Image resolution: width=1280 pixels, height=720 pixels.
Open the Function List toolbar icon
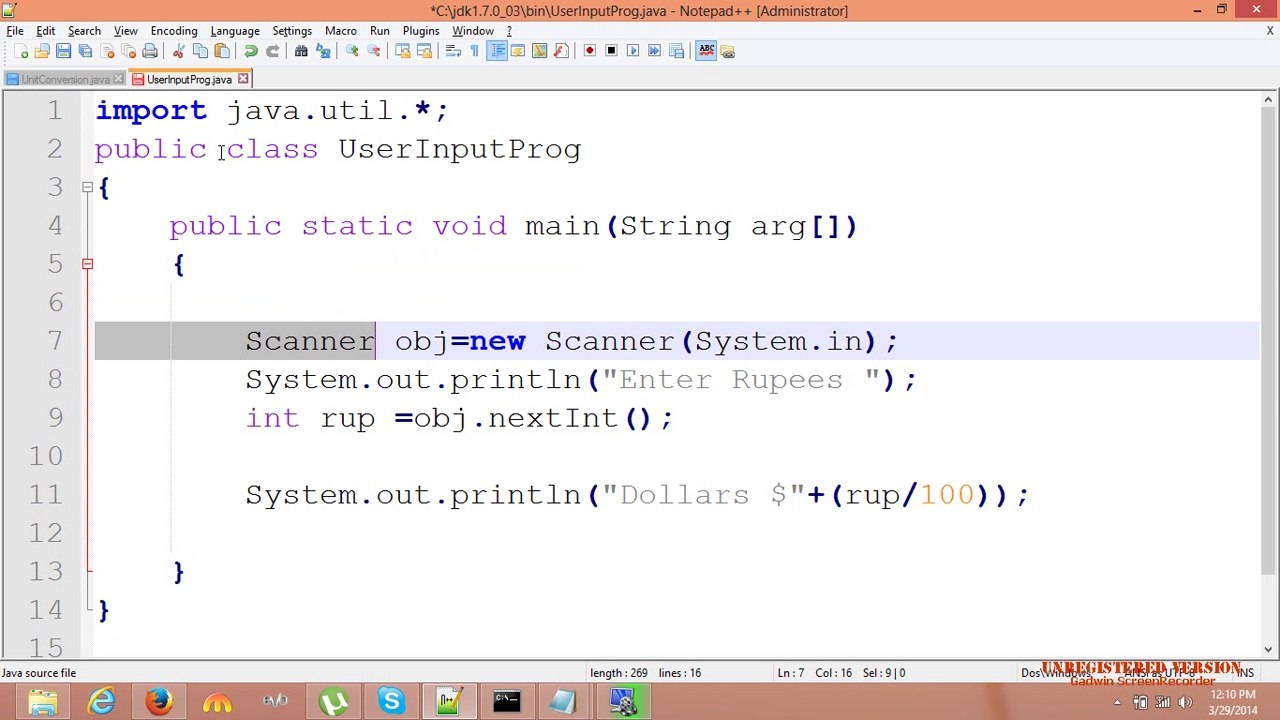tap(561, 51)
